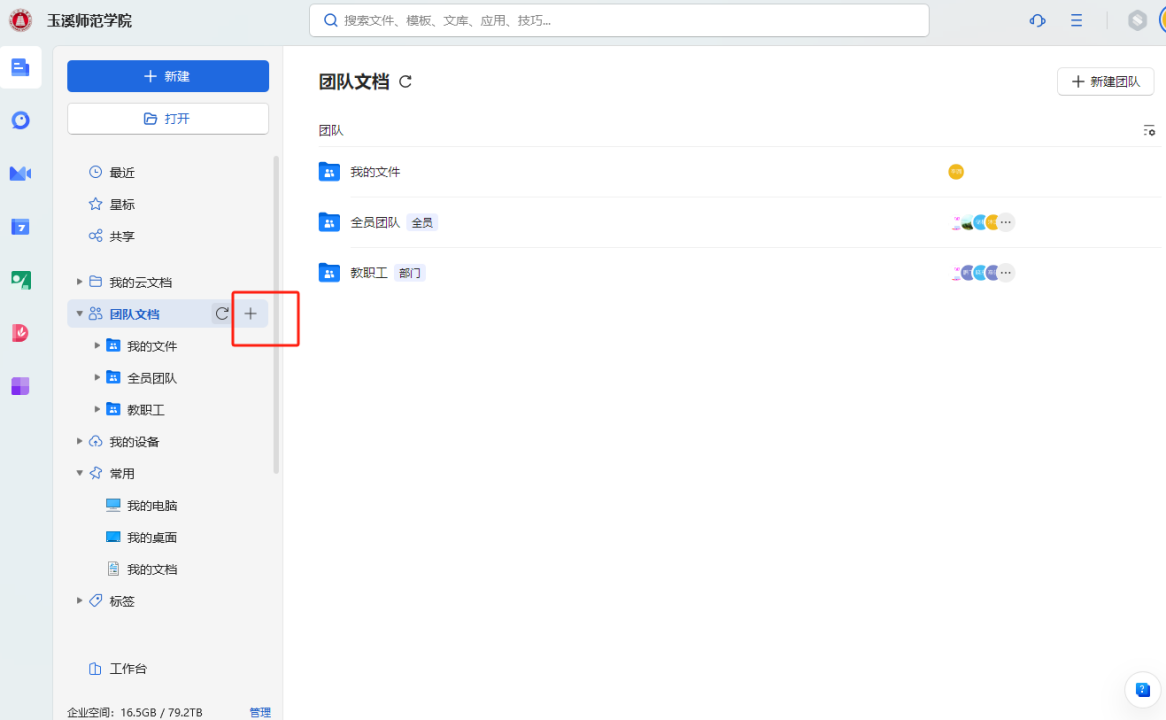Viewport: 1166px width, 720px height.
Task: Click the 新建团队 button
Action: click(x=1105, y=82)
